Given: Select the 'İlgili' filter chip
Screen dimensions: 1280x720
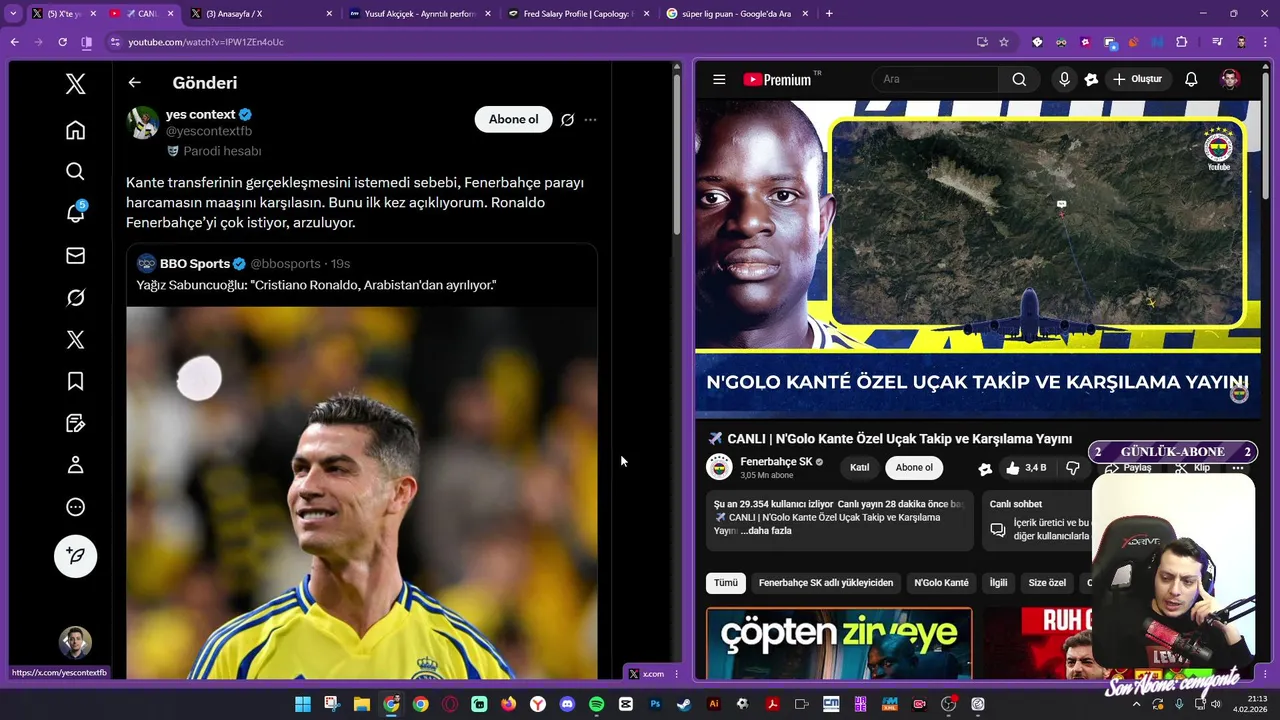Looking at the screenshot, I should coord(998,583).
